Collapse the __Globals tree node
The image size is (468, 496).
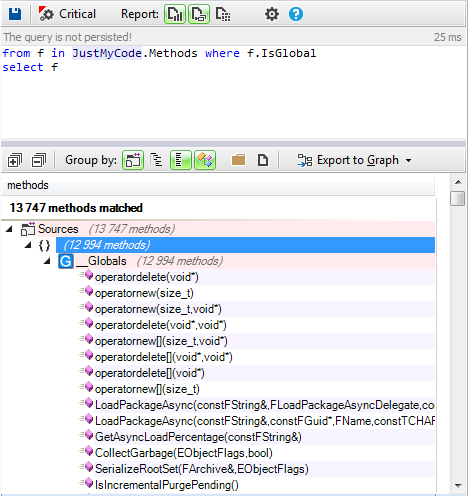(47, 261)
